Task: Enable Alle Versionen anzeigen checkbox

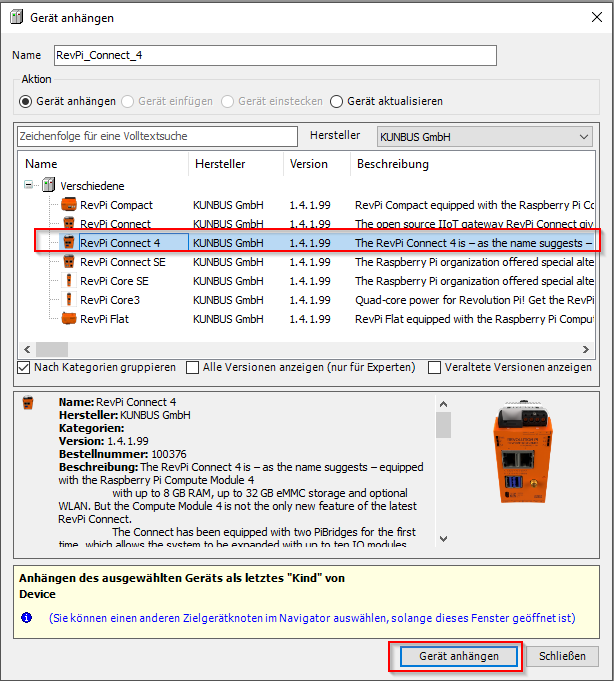Action: (x=192, y=367)
